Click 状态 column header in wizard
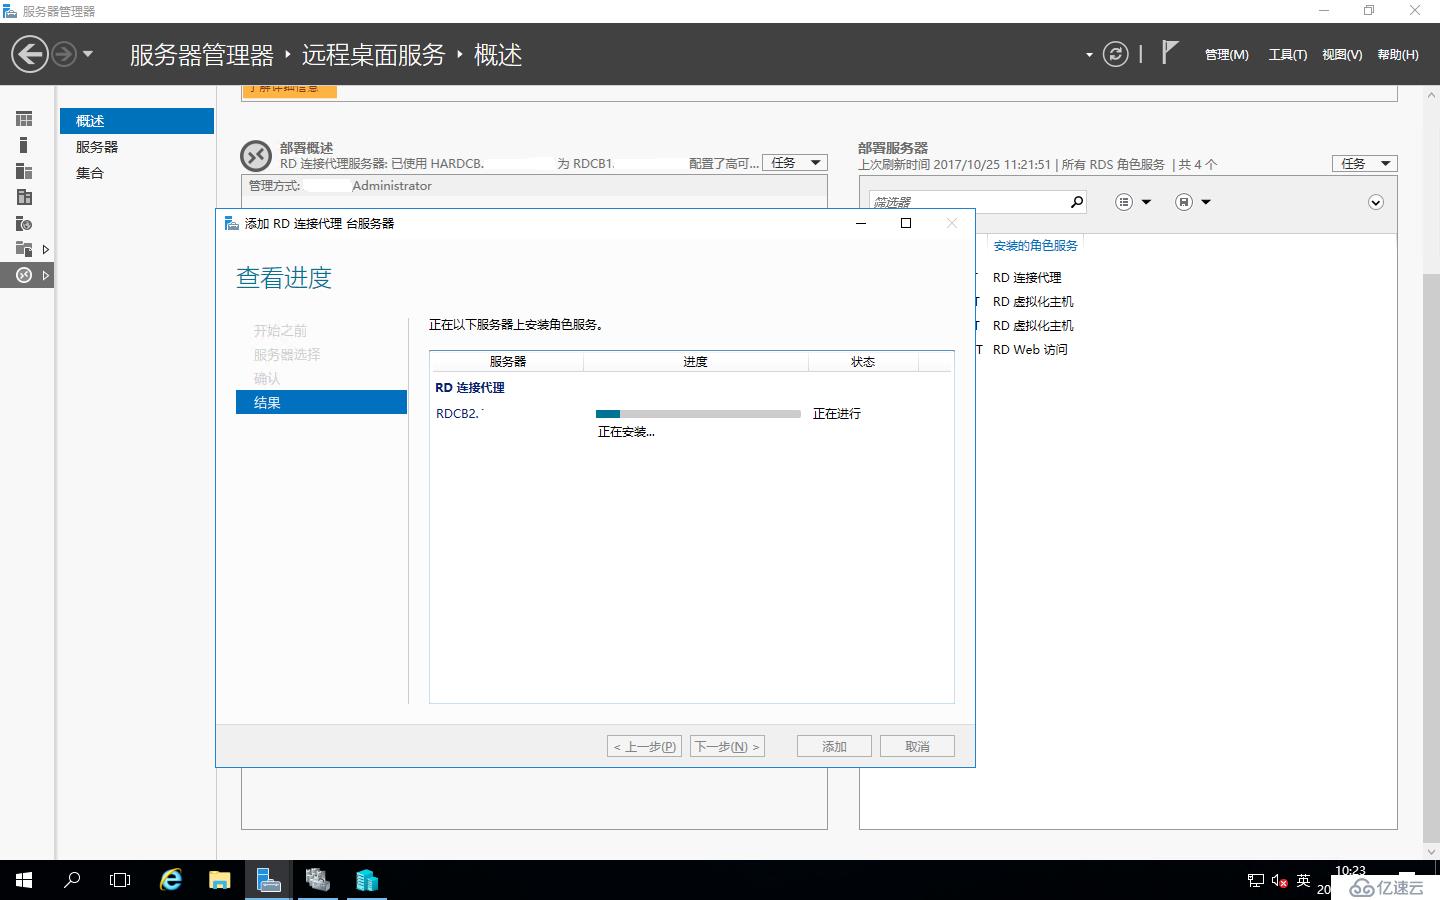The height and width of the screenshot is (900, 1440). 863,362
